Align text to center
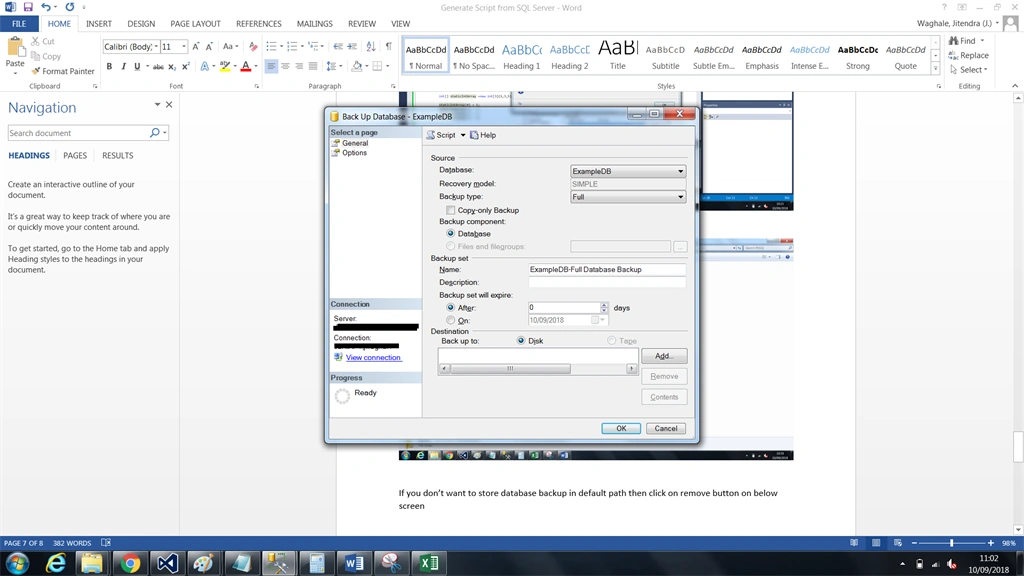The height and width of the screenshot is (576, 1024). tap(285, 66)
